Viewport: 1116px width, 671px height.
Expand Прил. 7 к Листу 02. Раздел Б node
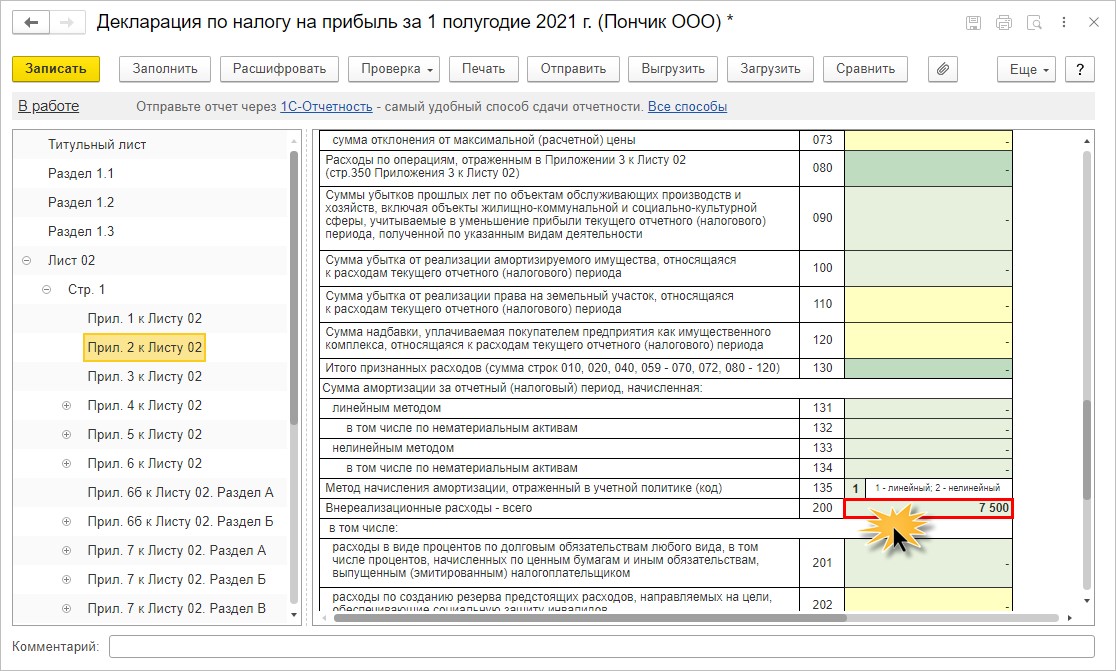coord(66,580)
